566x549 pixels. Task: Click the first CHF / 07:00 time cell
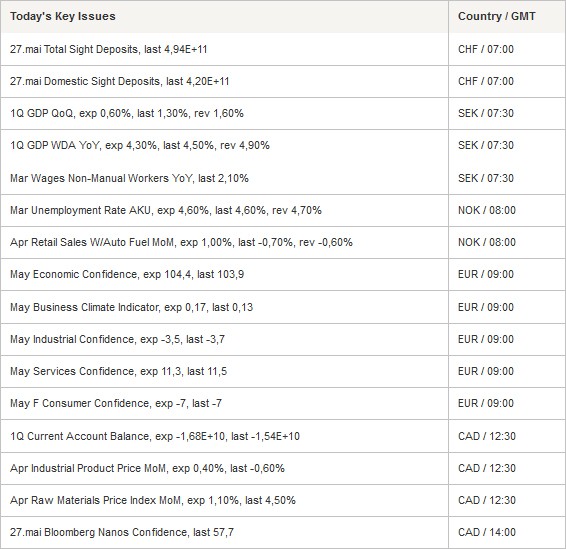486,49
